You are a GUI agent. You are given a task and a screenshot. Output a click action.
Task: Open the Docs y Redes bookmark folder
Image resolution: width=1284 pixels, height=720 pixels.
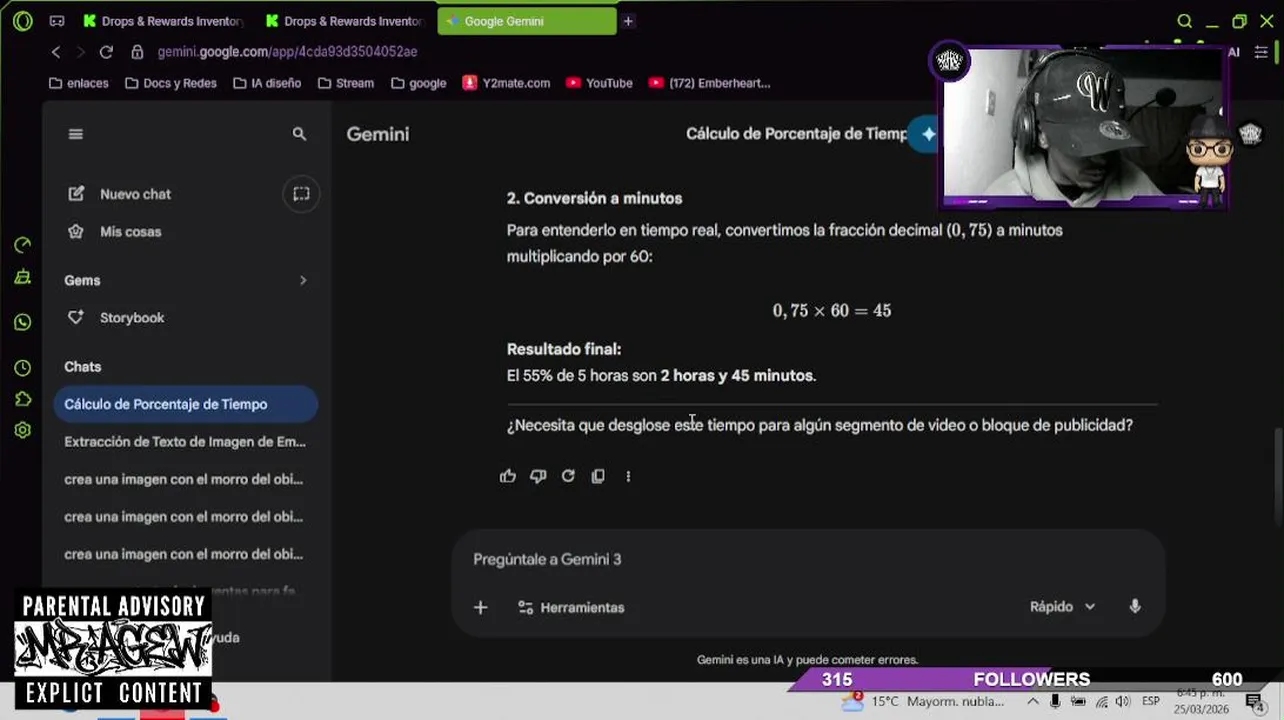[170, 83]
